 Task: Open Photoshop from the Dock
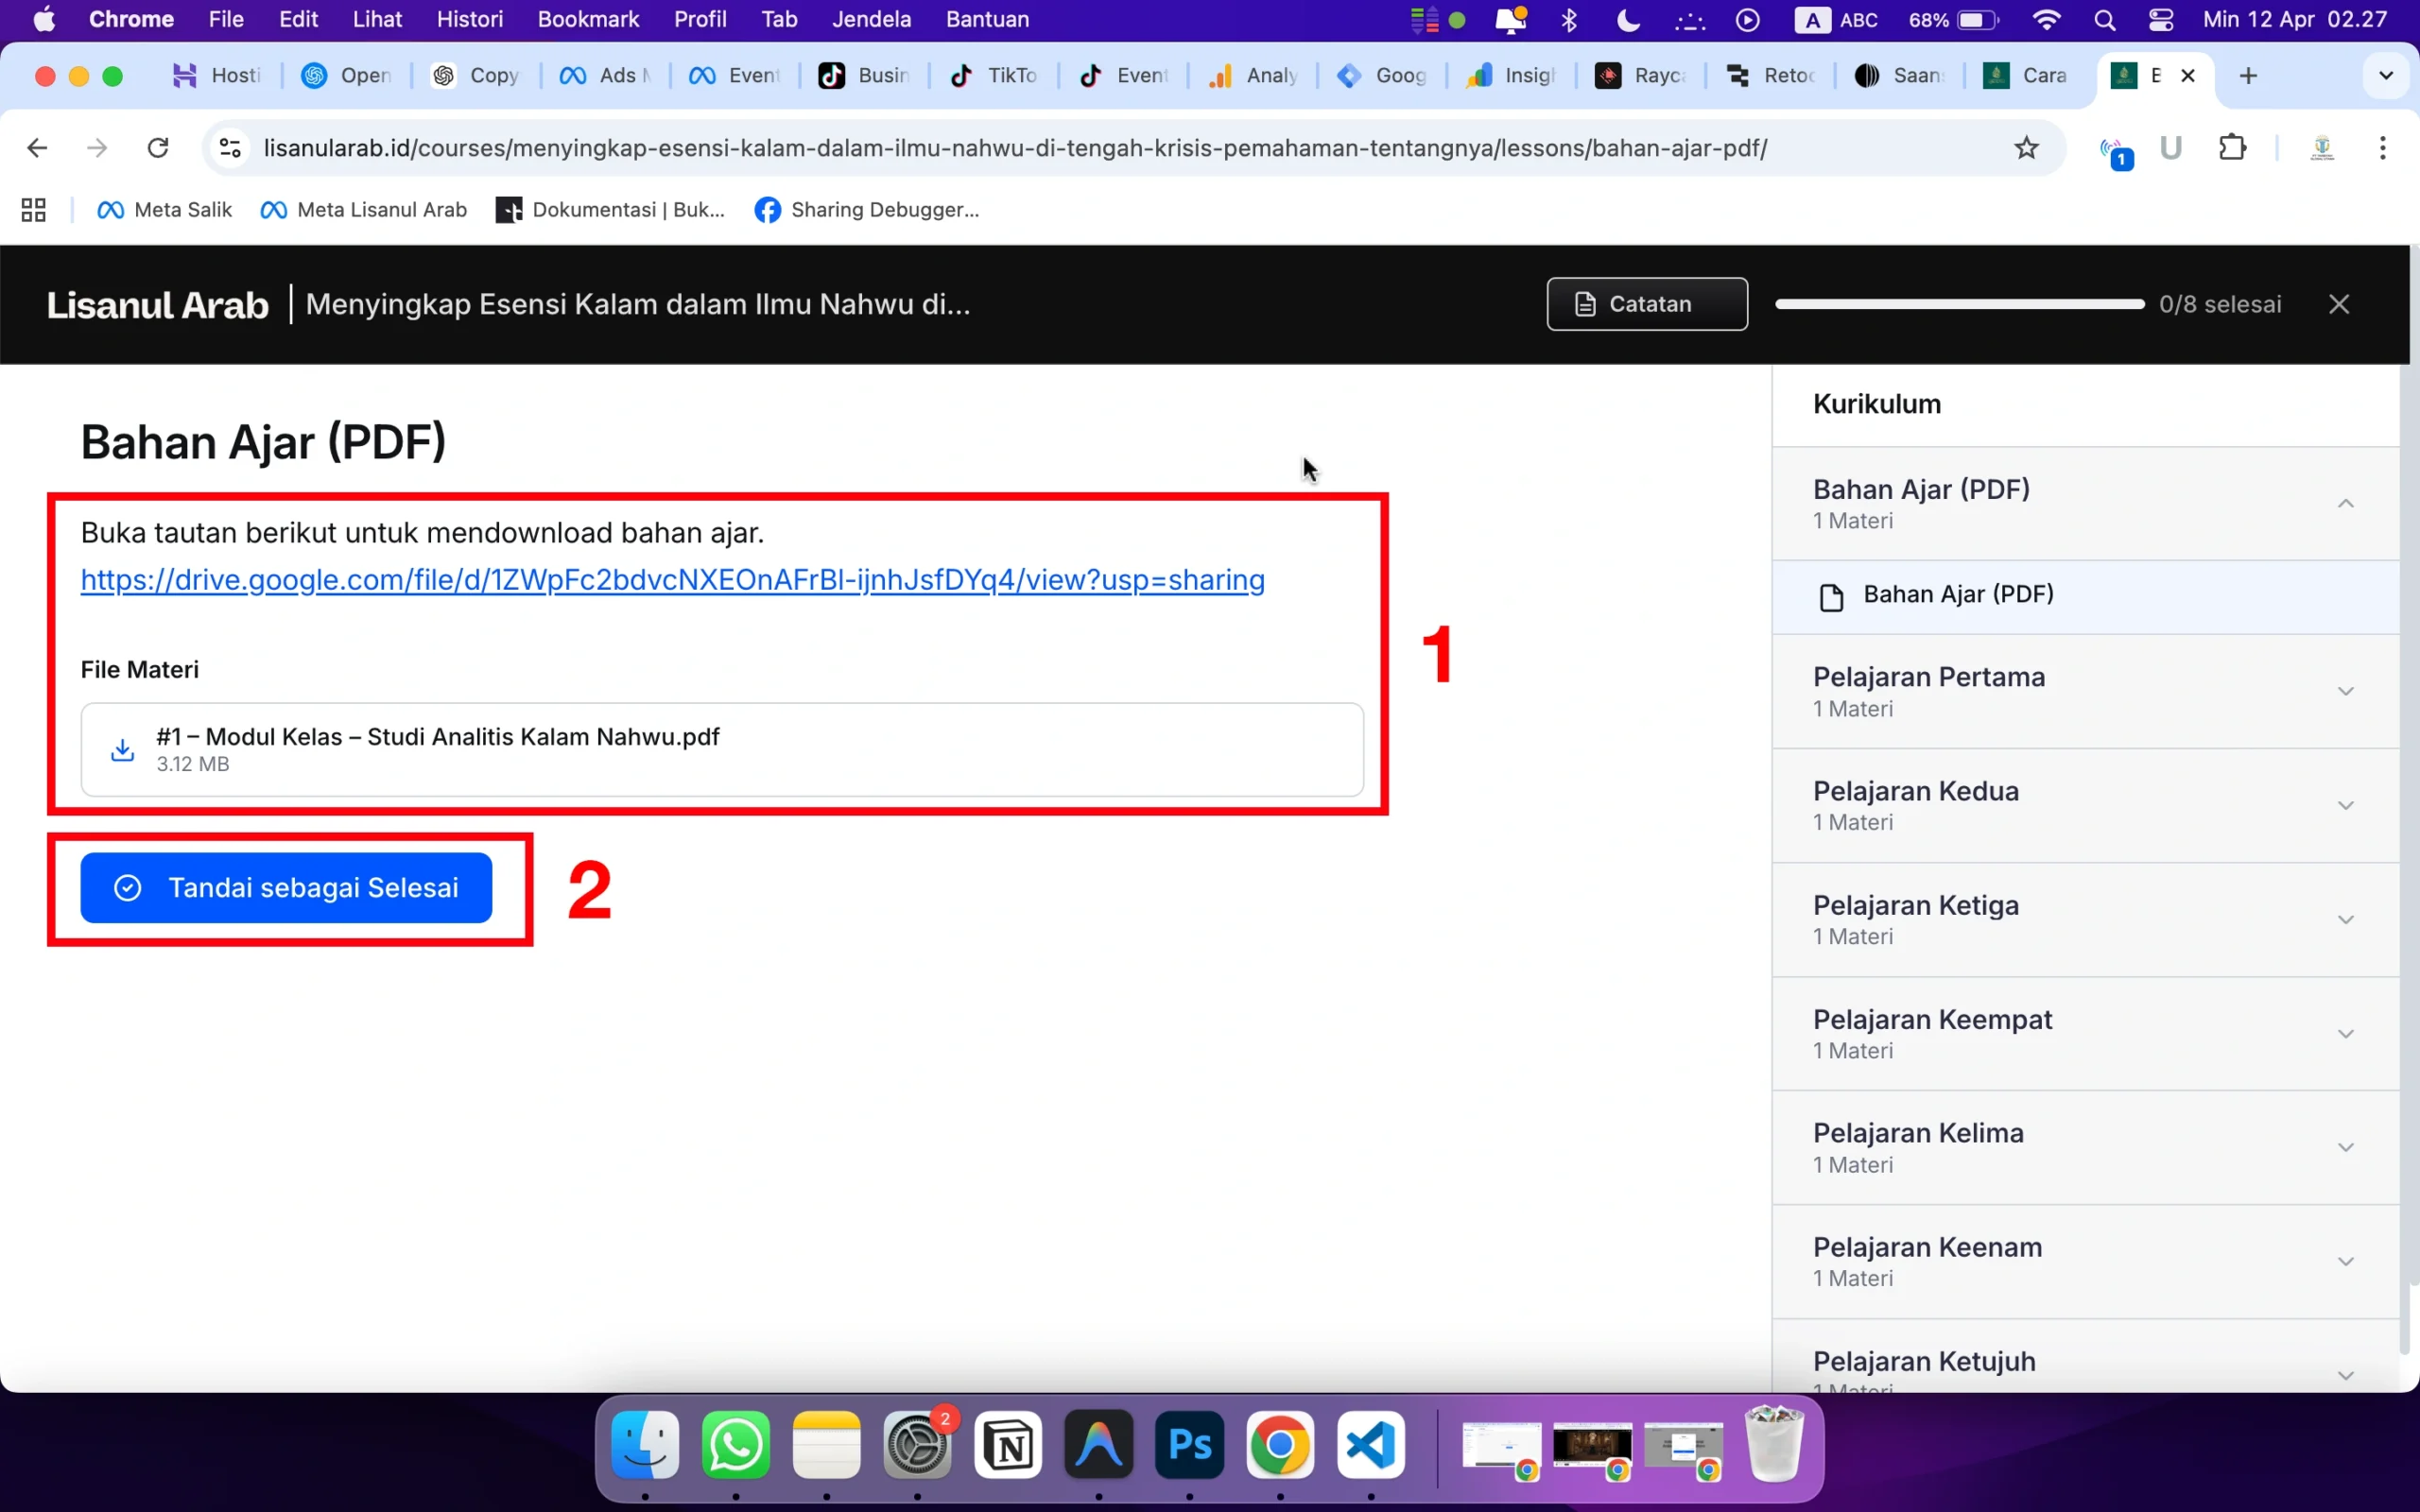(x=1189, y=1445)
